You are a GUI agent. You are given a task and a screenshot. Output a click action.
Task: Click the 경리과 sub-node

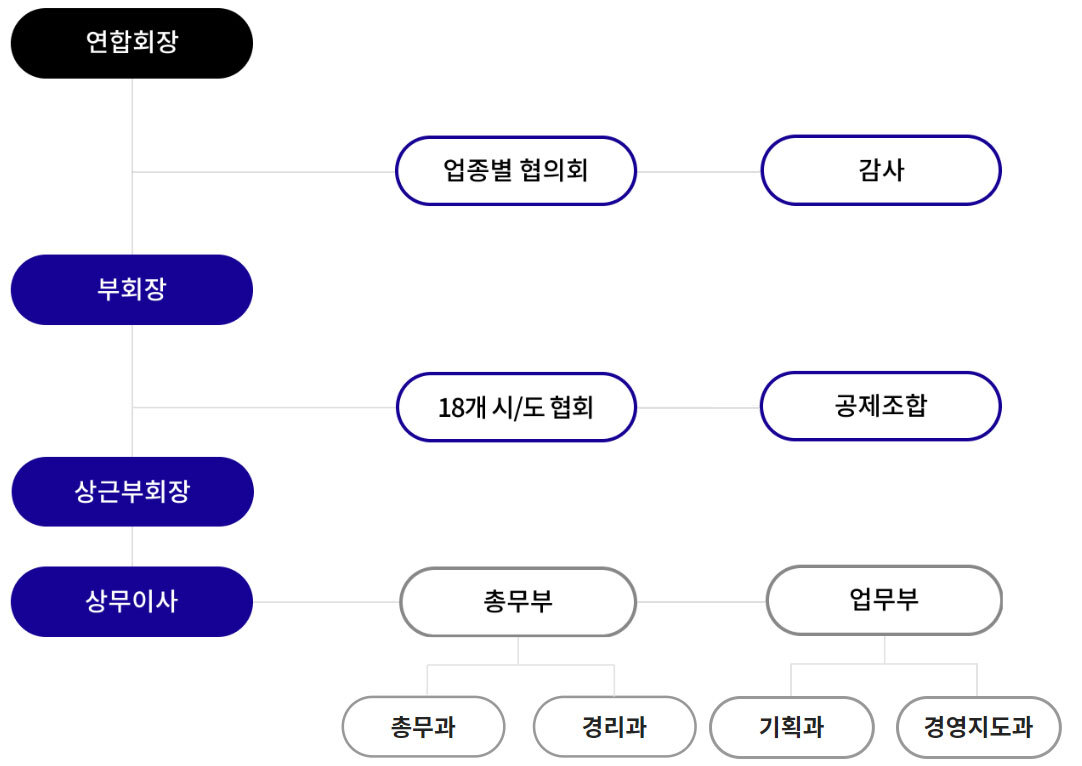click(614, 727)
